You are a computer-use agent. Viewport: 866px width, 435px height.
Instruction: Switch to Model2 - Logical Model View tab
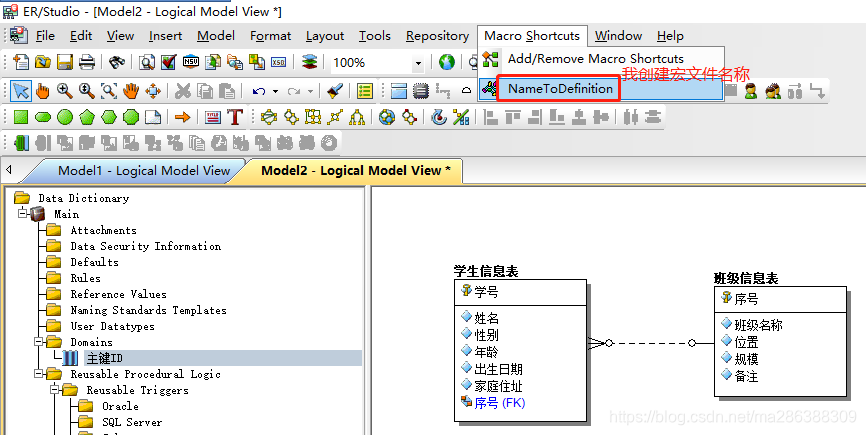tap(357, 171)
